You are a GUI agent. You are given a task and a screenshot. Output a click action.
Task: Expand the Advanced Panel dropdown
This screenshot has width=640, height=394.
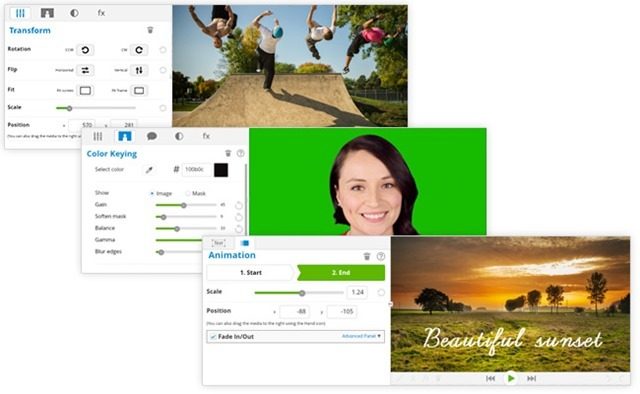tap(361, 336)
